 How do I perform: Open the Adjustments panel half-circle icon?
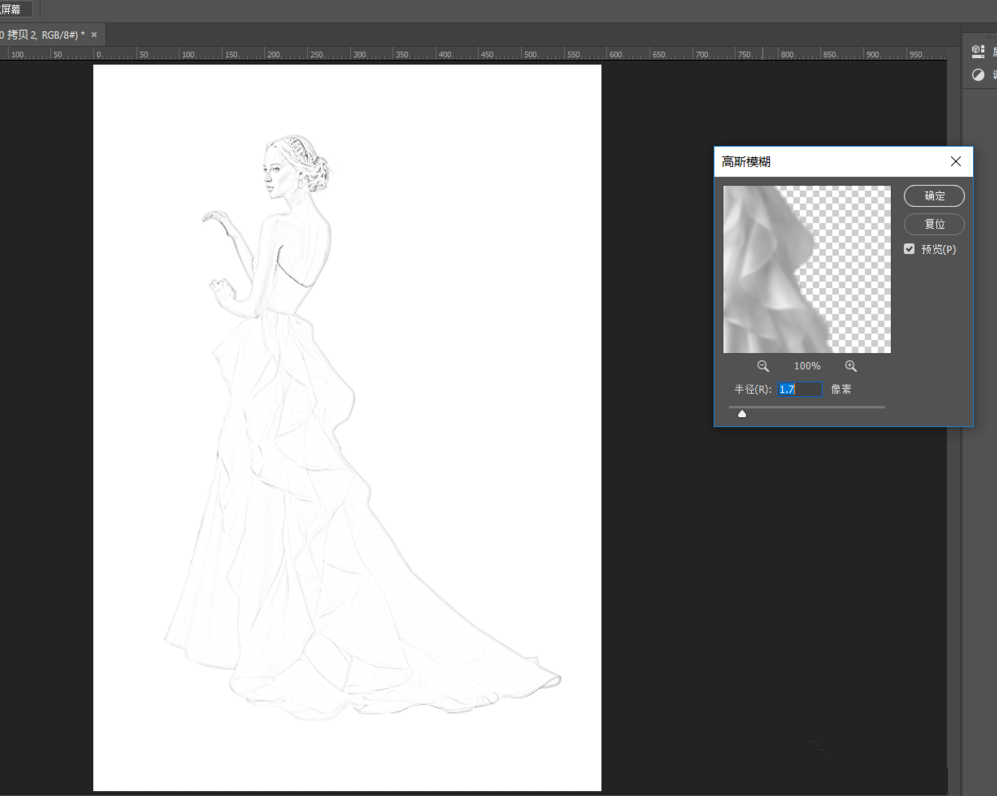point(978,75)
